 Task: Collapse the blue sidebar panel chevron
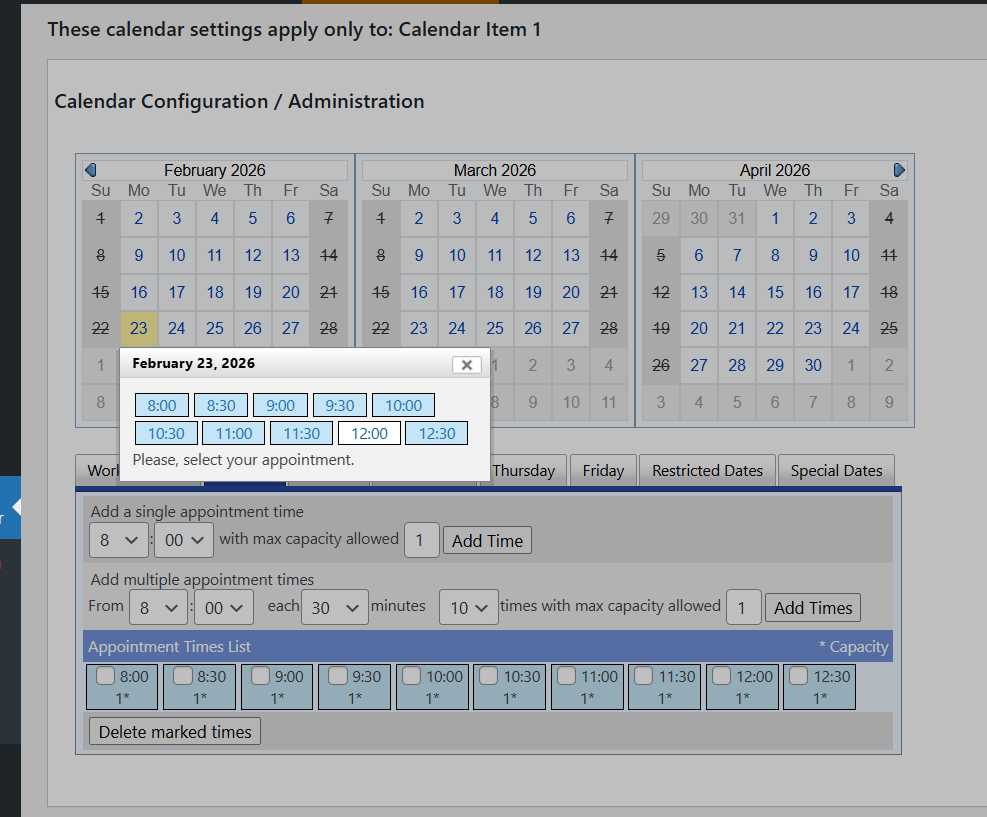14,508
